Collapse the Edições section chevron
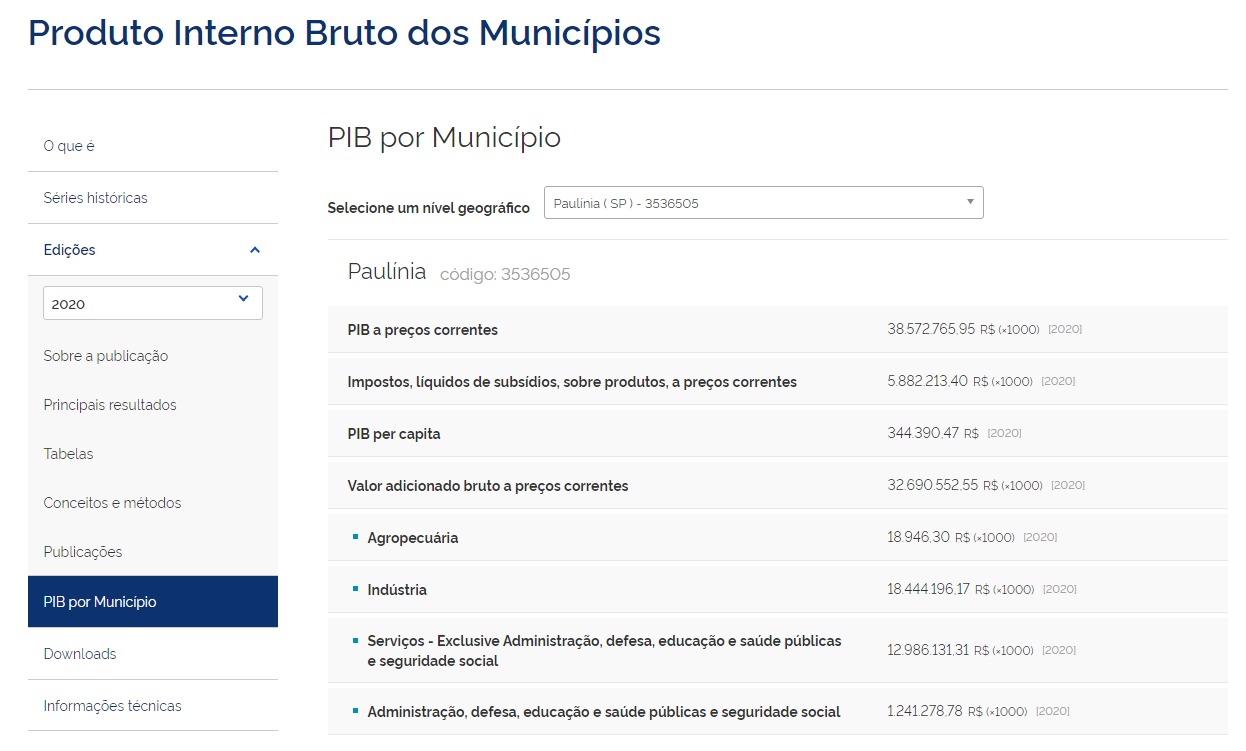1246x751 pixels. [x=254, y=250]
